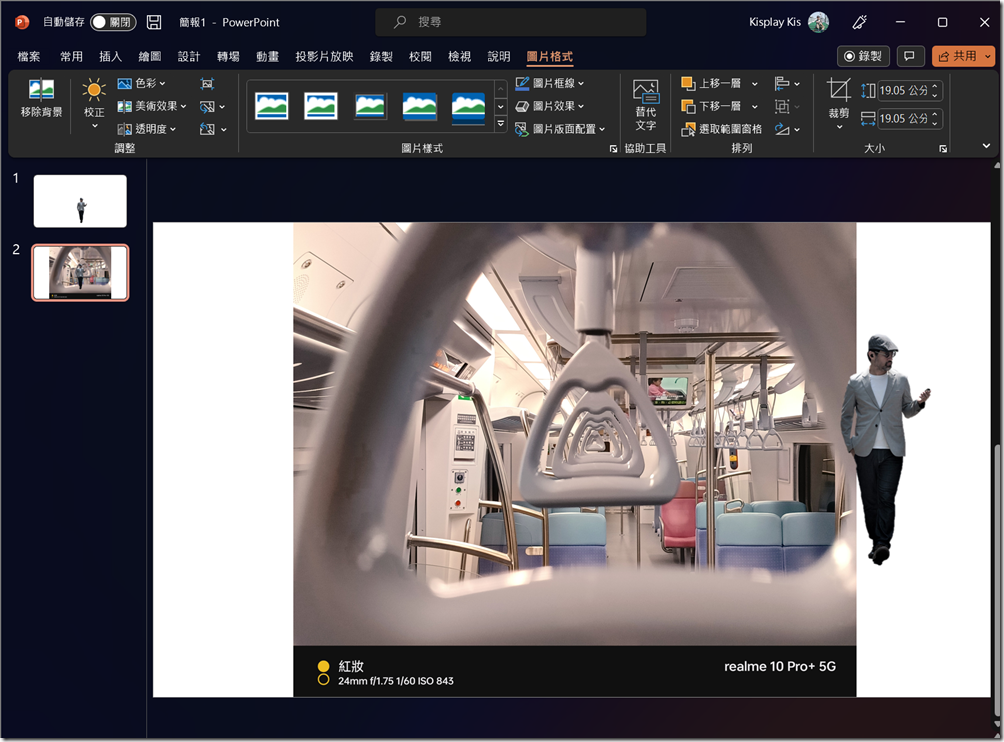This screenshot has width=1004, height=742.
Task: Toggle the AutoSave (自動儲存) switch
Action: coord(112,22)
